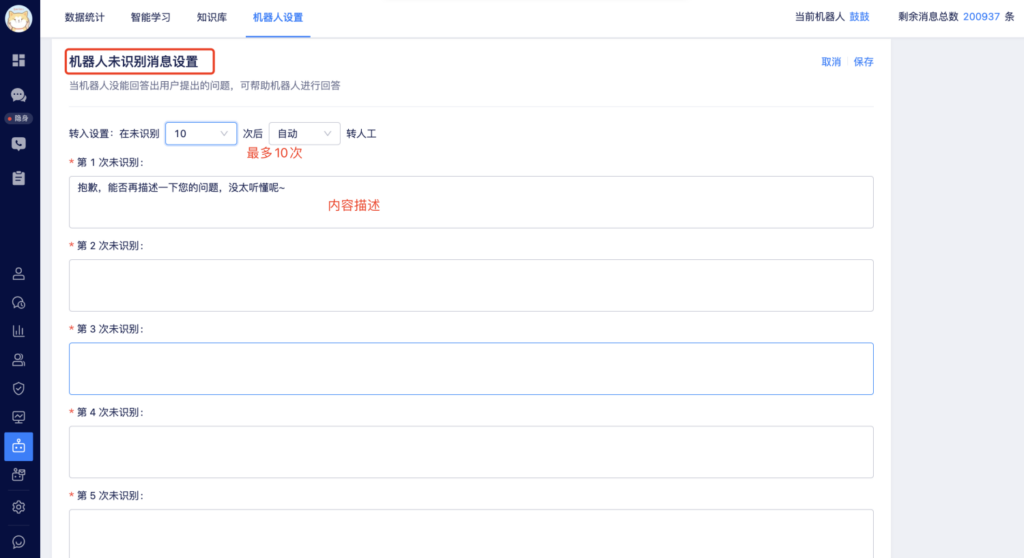Open the gift box icon in sidebar
The image size is (1024, 558).
18,475
